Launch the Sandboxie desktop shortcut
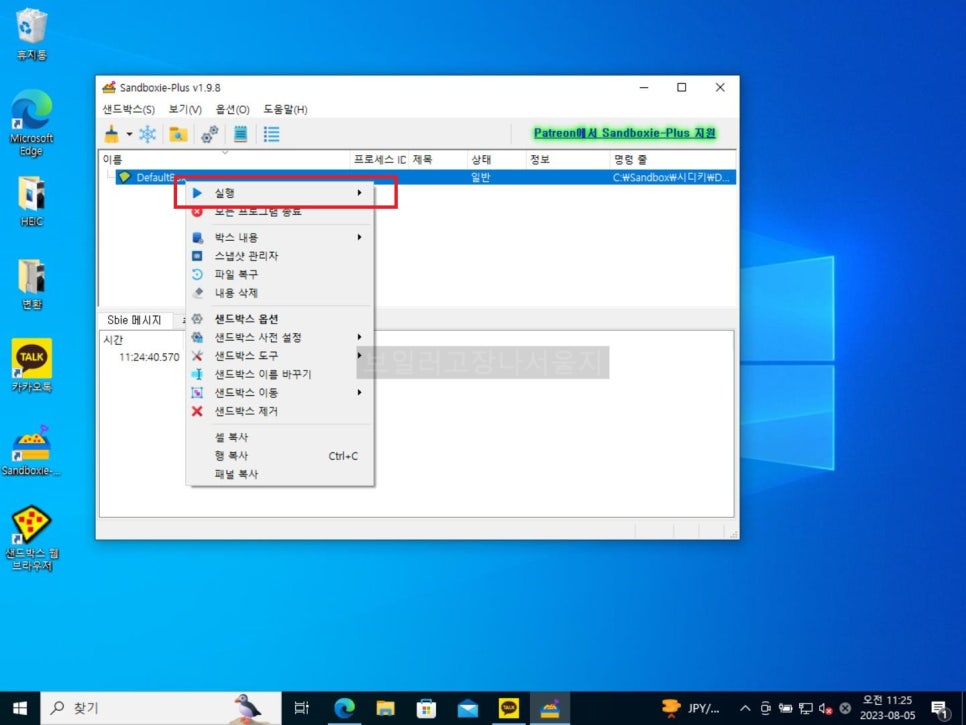This screenshot has height=725, width=966. pos(31,450)
